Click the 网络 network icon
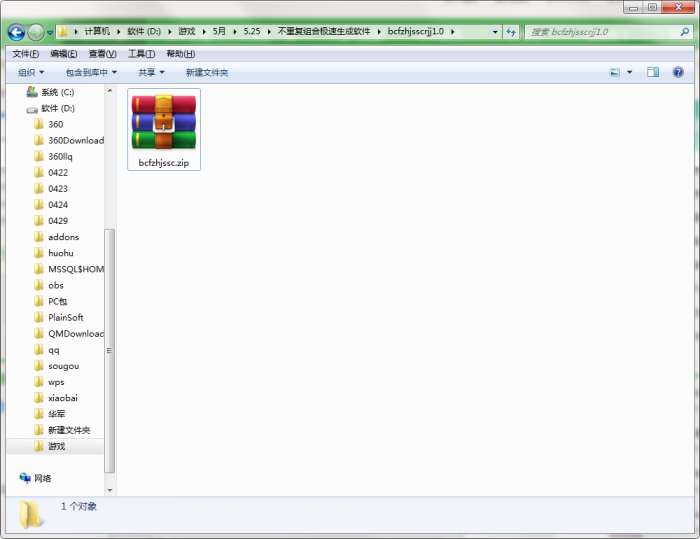This screenshot has width=700, height=539. click(25, 478)
